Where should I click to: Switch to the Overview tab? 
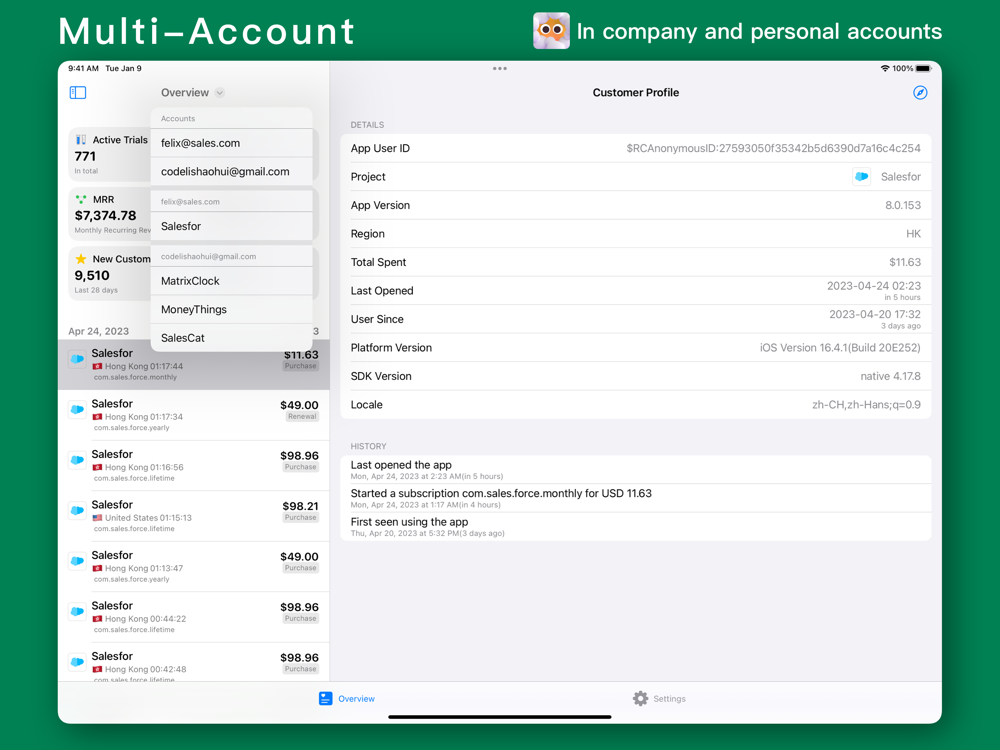[x=347, y=698]
